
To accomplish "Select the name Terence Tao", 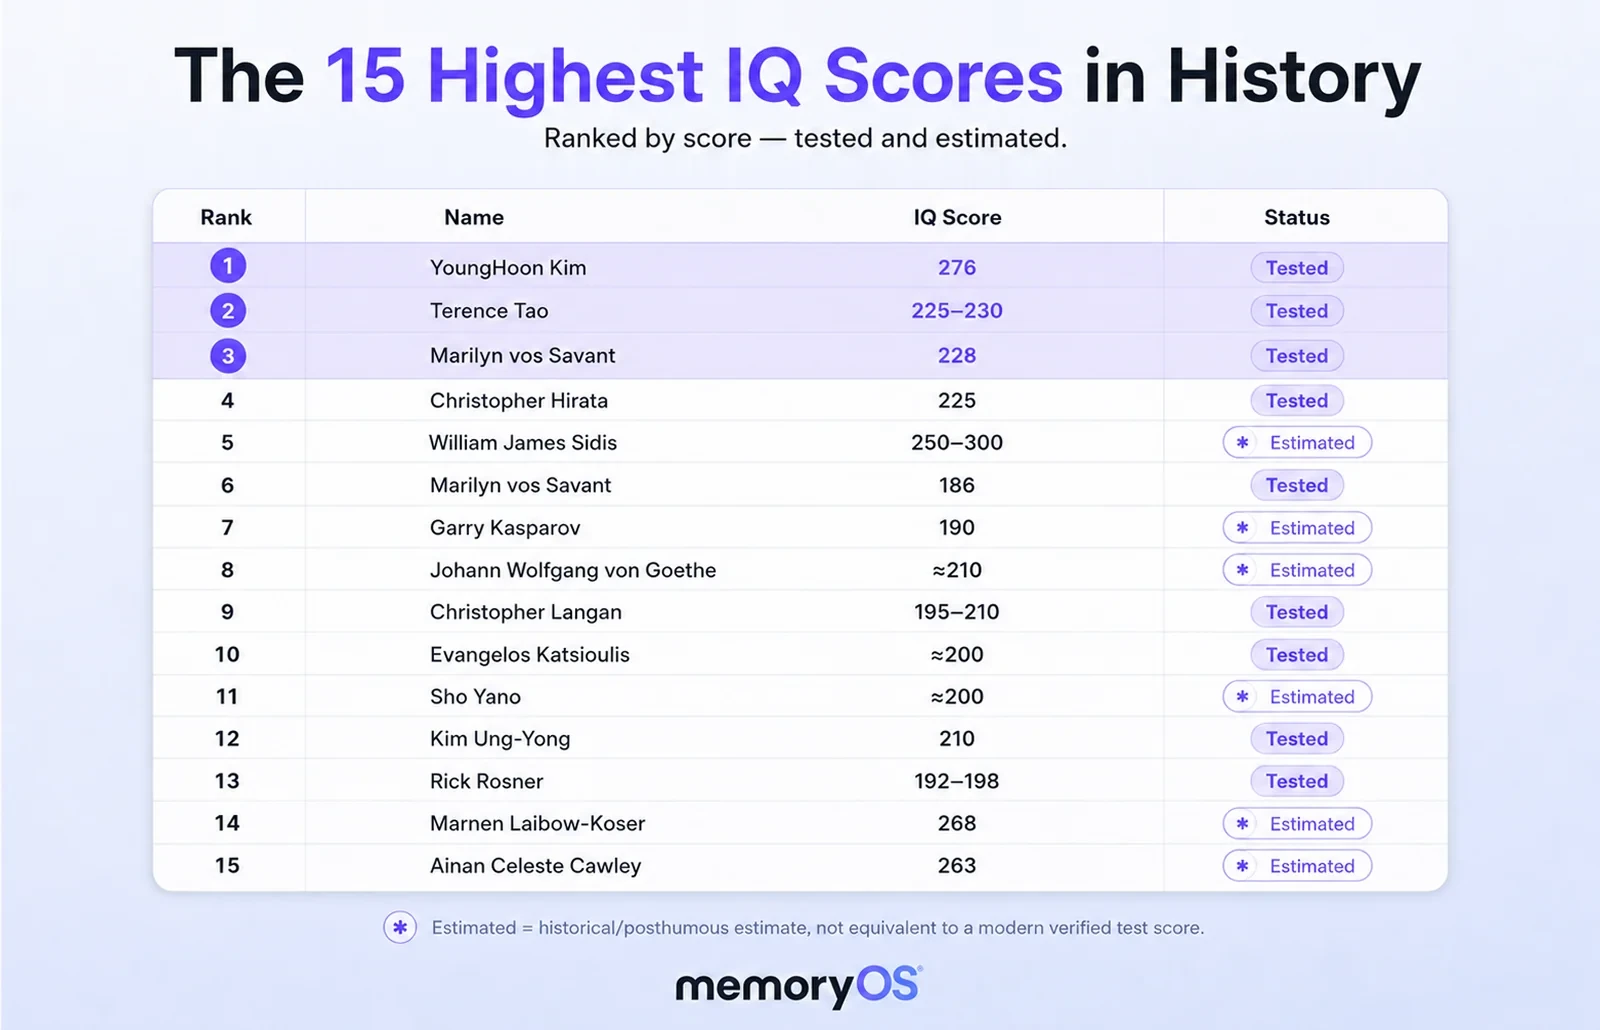I will click(489, 311).
